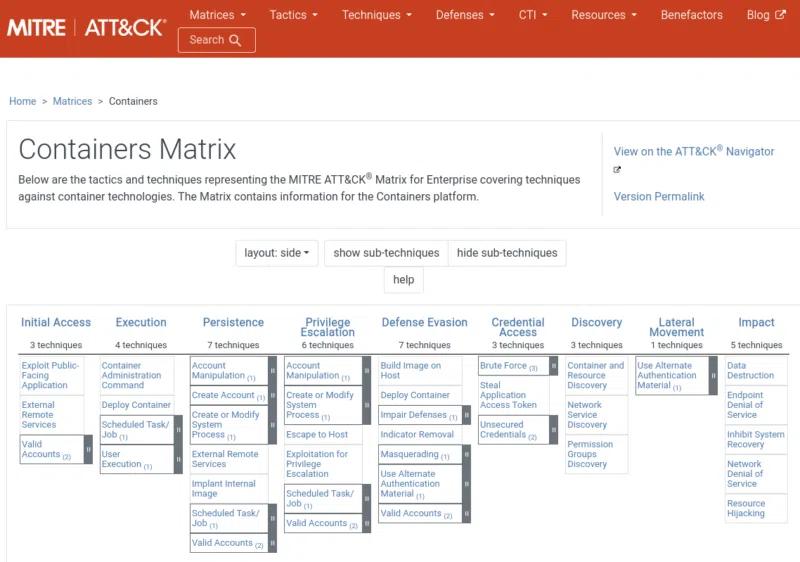The width and height of the screenshot is (800, 562).
Task: Expand handle for Valid Accounts in Defense Evasion
Action: 466,513
